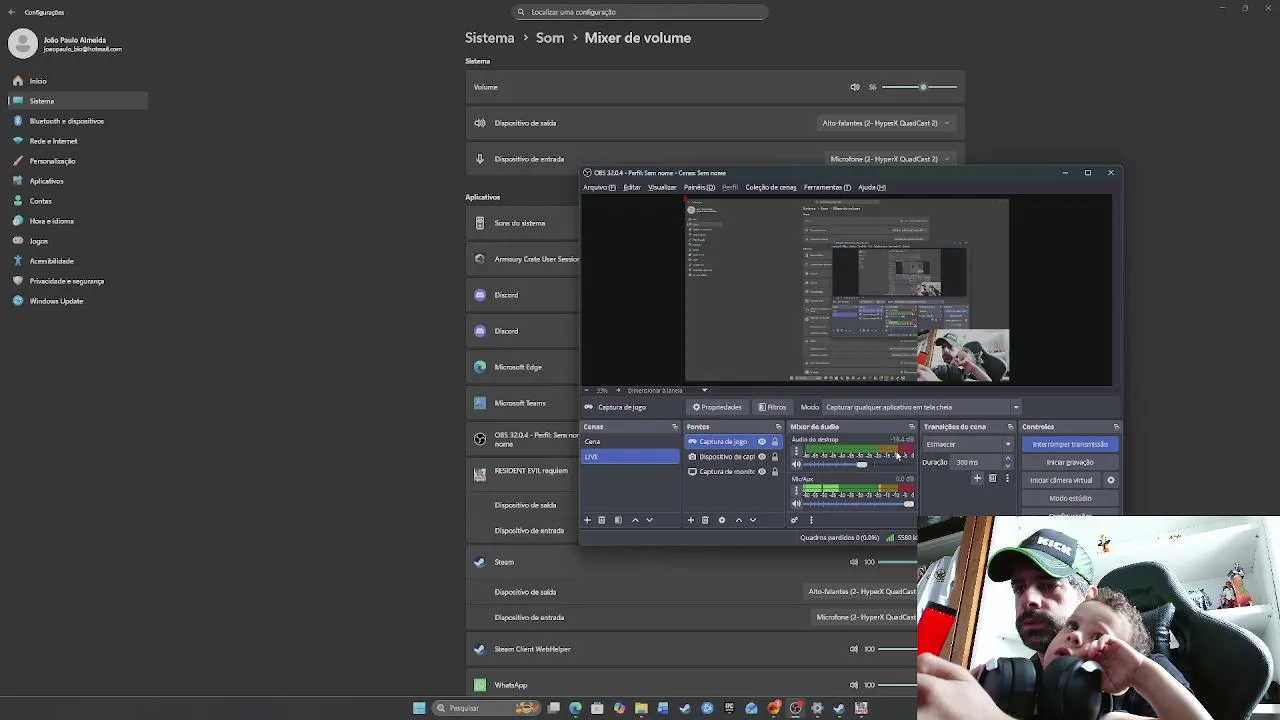Toggle visibility of Dispositivo de captura source
Viewport: 1280px width, 720px height.
coord(762,457)
